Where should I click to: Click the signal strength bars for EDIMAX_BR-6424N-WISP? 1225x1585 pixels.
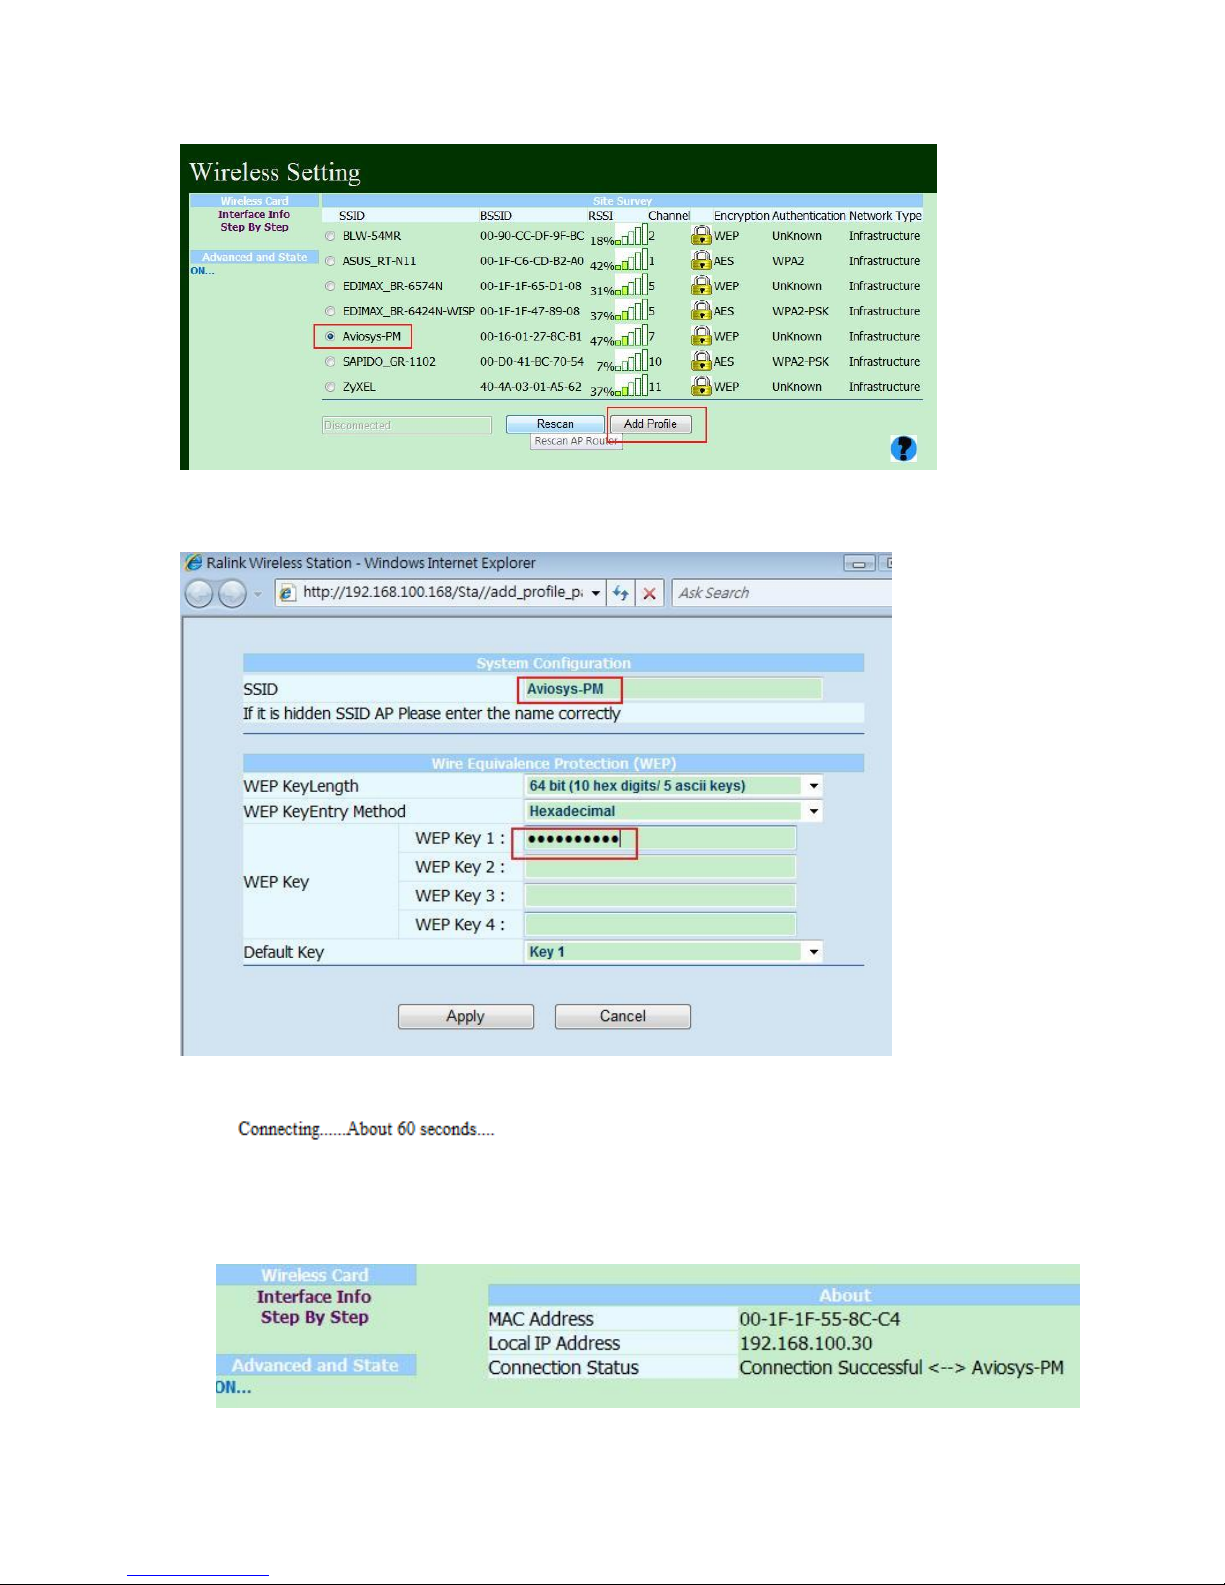[x=631, y=311]
